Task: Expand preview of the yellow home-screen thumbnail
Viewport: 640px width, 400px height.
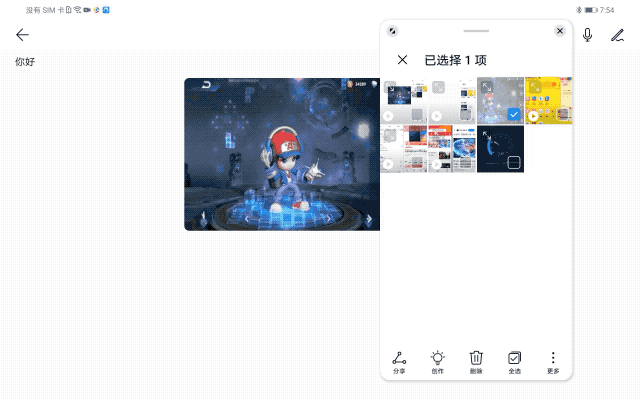Action: (535, 87)
